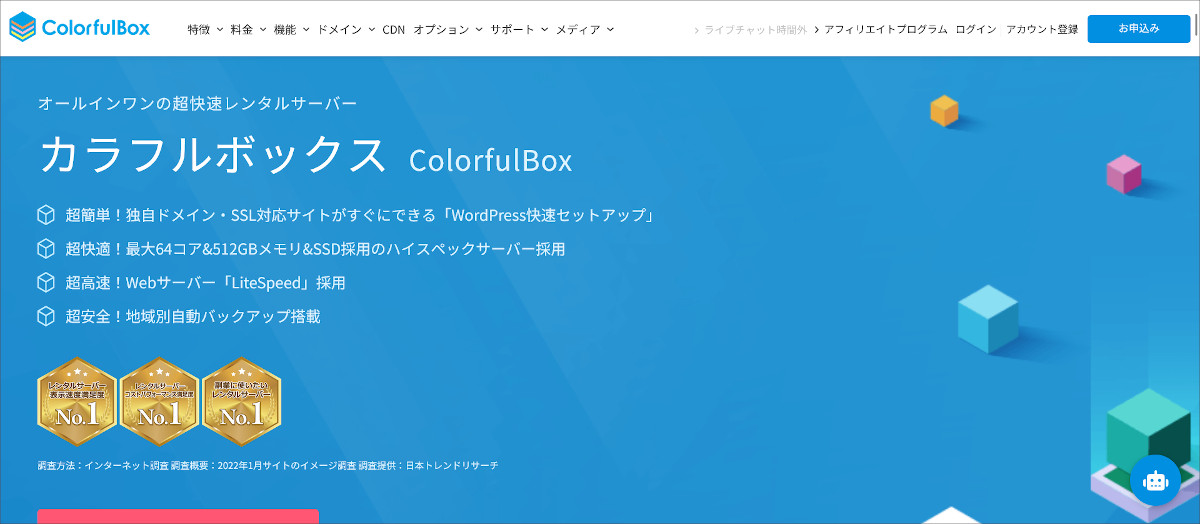Click the cube icon beside 超快適 line
Image resolution: width=1200 pixels, height=524 pixels.
[x=46, y=248]
